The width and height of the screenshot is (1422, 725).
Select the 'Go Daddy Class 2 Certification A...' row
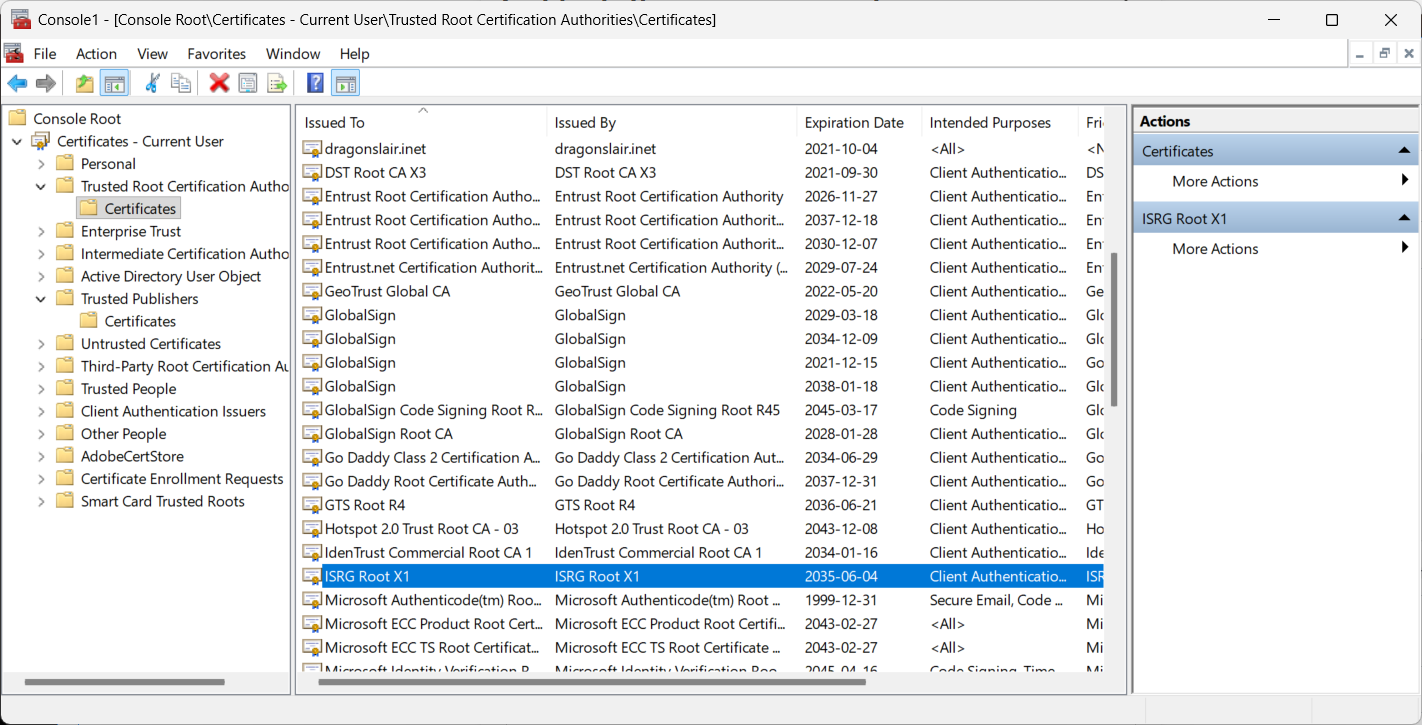701,458
